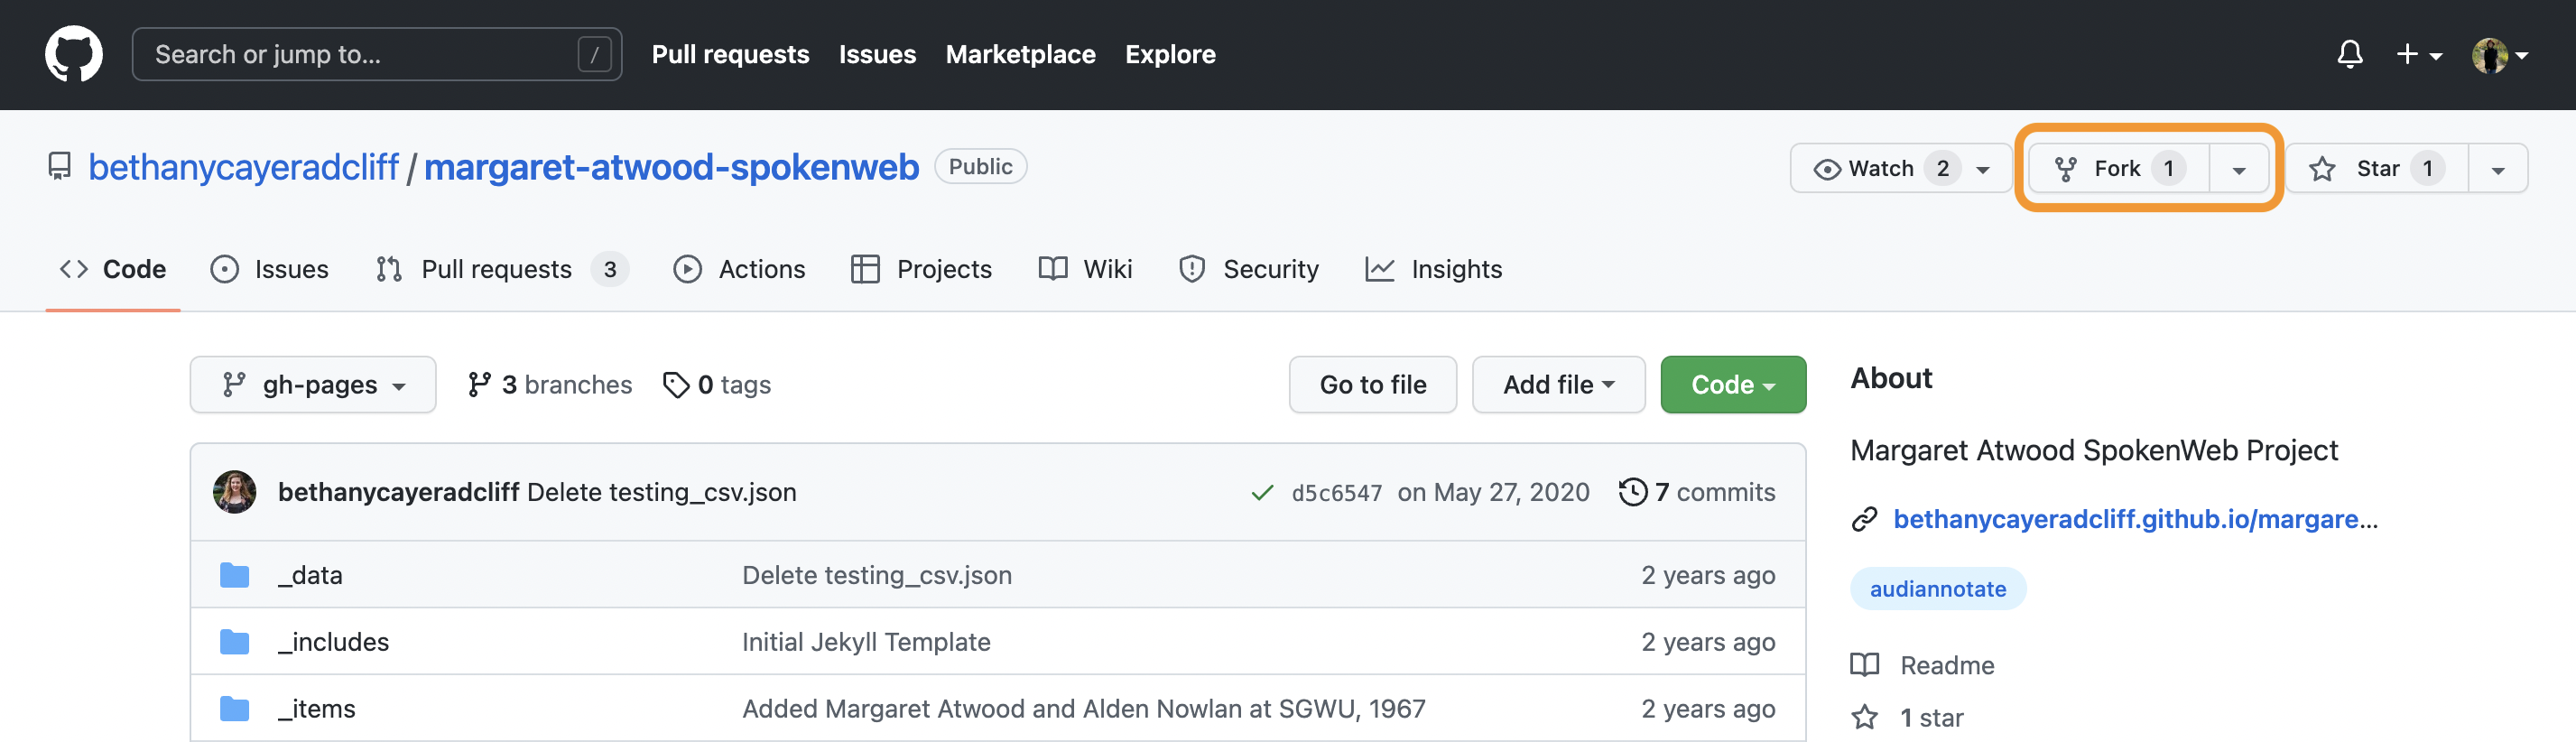2576x742 pixels.
Task: View the 0 tags link
Action: click(x=717, y=384)
